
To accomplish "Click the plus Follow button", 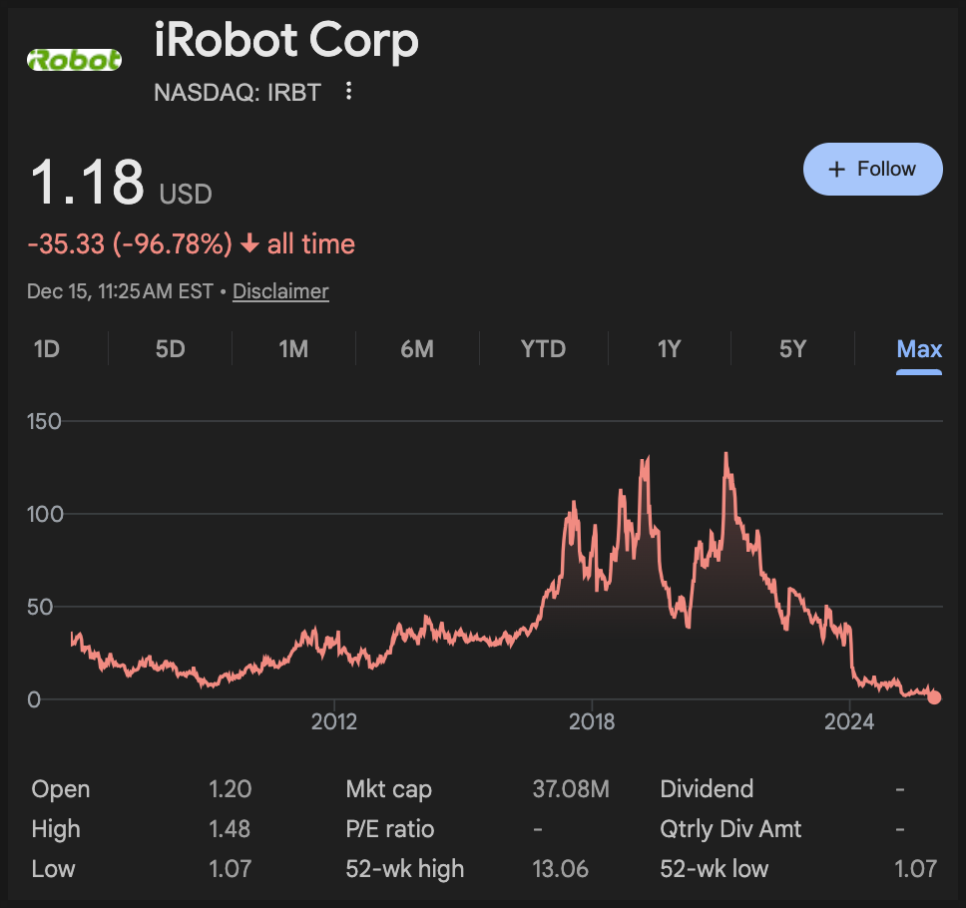I will [x=872, y=169].
